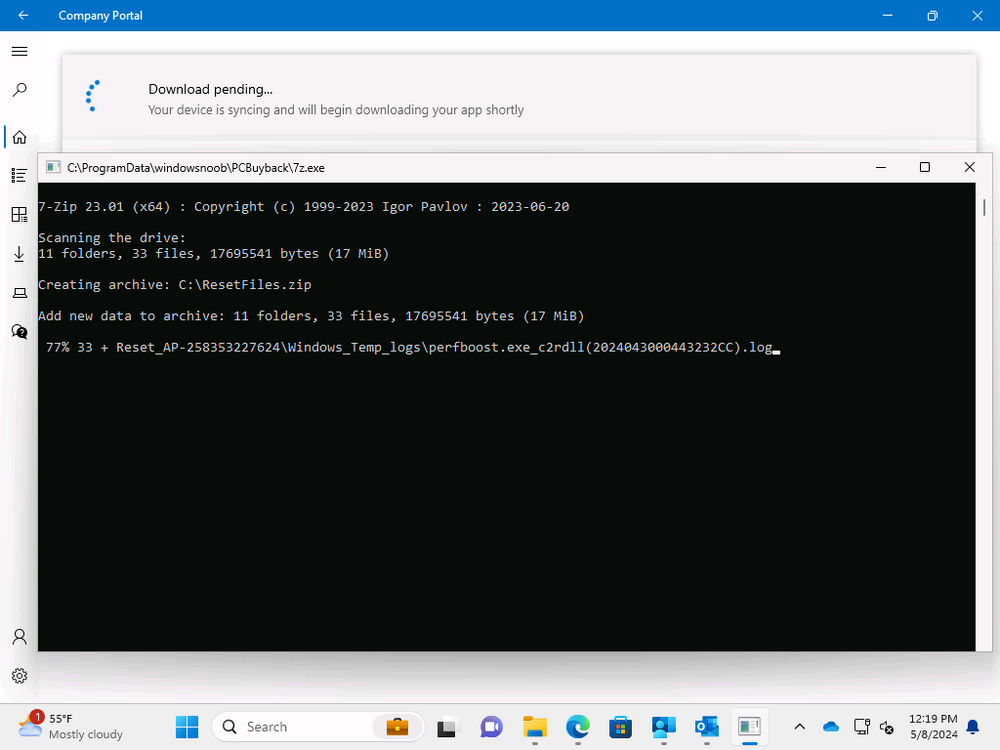The image size is (1000, 750).
Task: Click the C:\ResetFiles.zip archive line
Action: 175,284
